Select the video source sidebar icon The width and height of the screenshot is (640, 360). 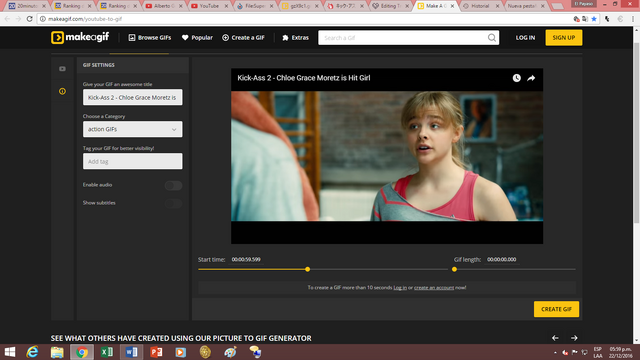(x=62, y=69)
